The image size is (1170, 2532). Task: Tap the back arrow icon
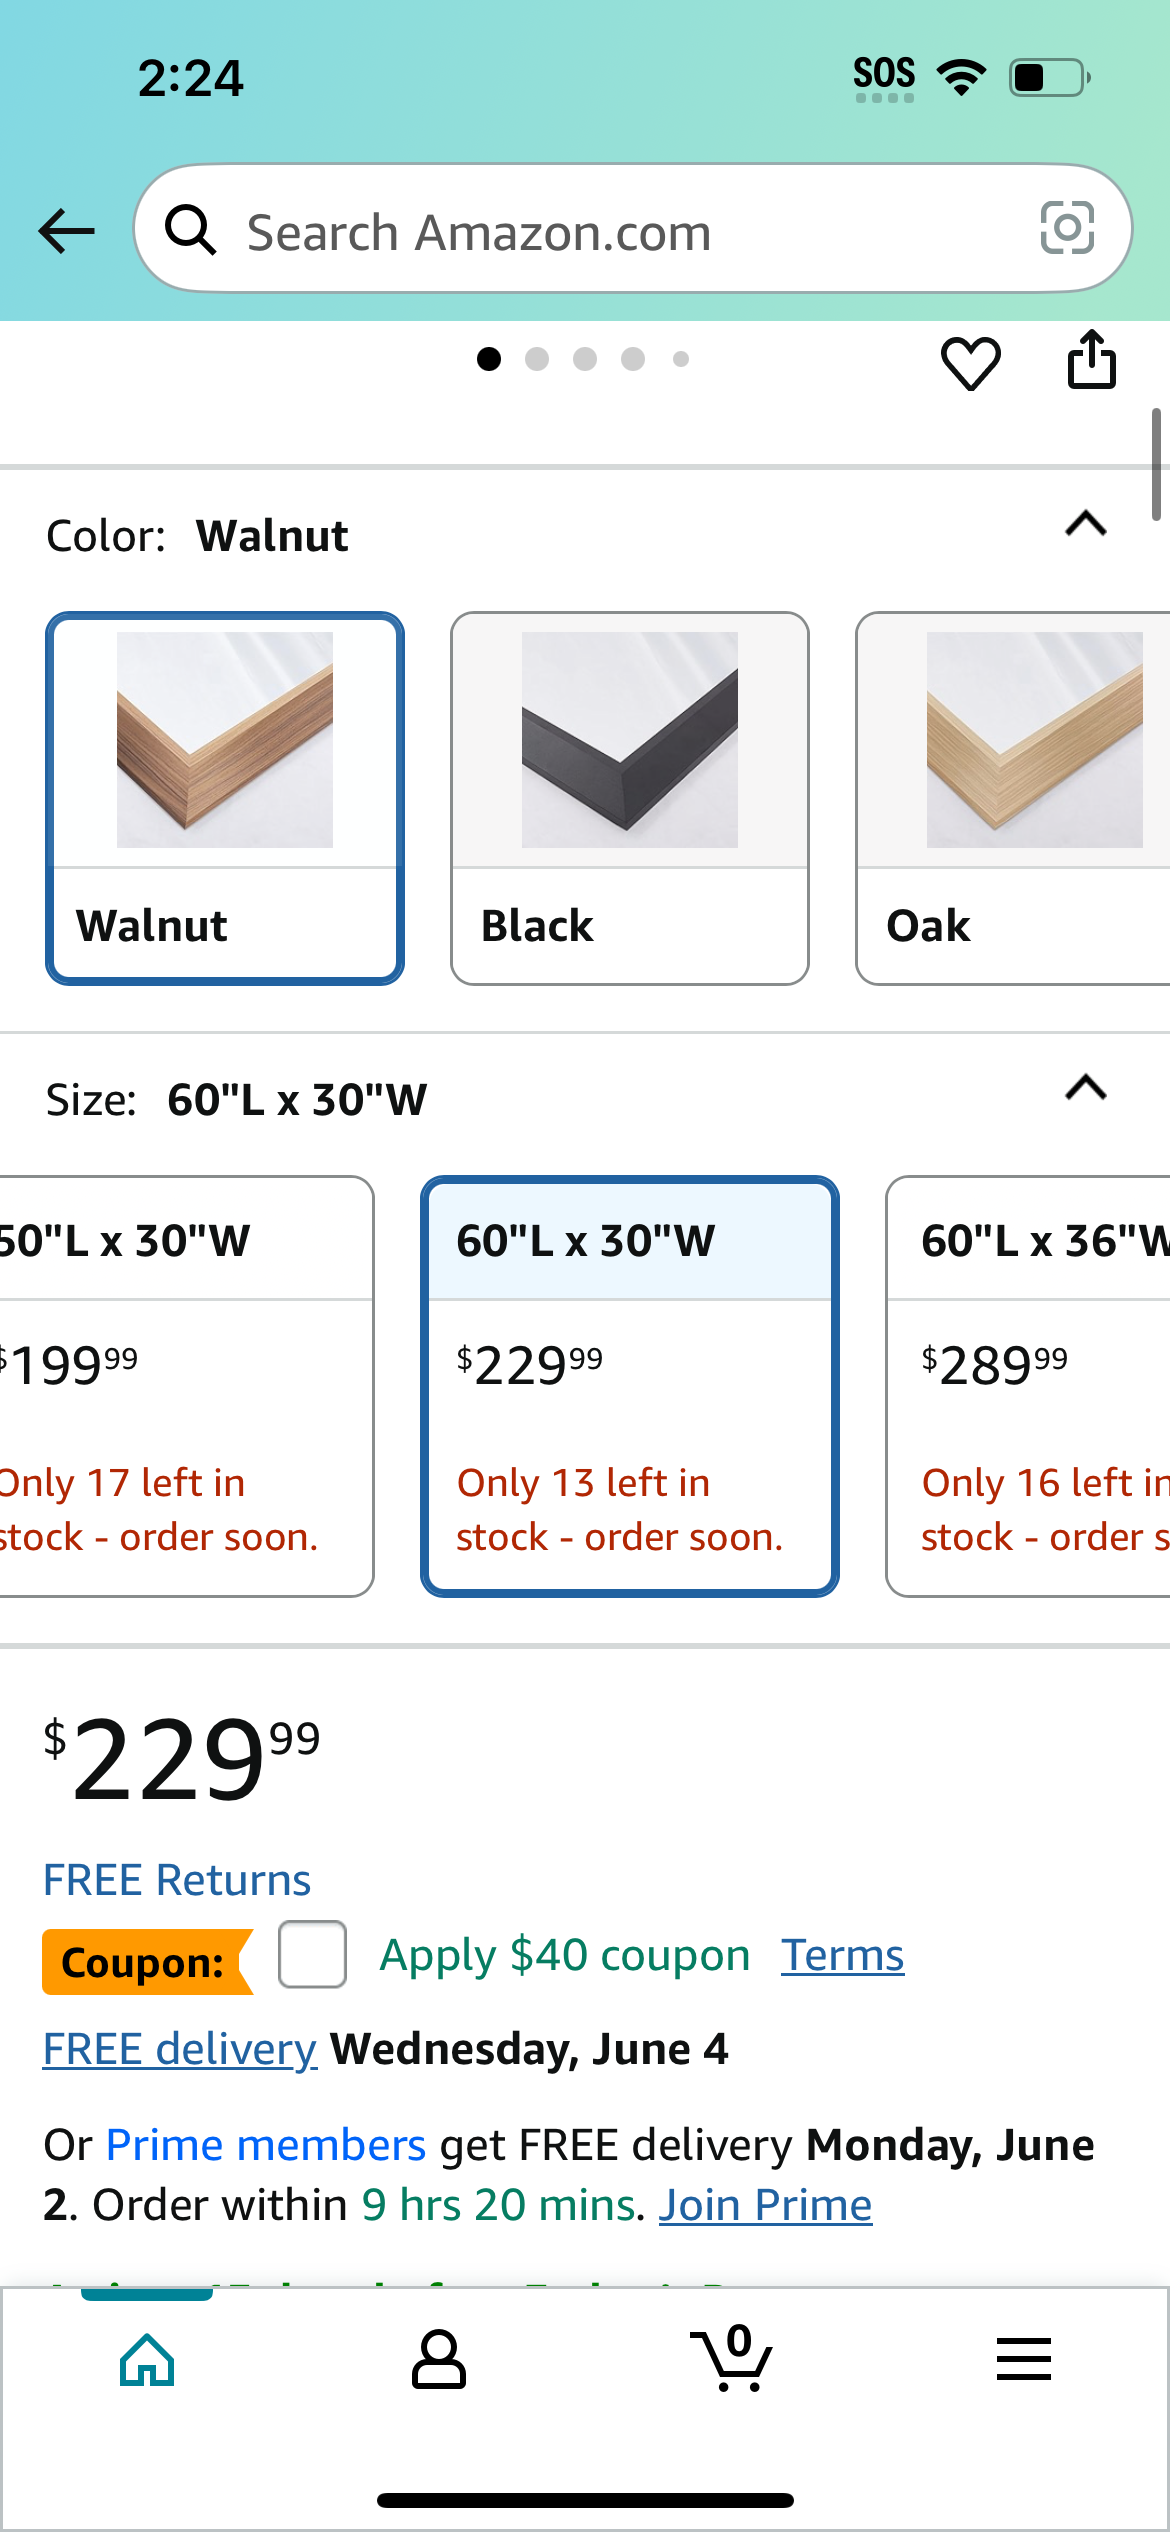66,231
